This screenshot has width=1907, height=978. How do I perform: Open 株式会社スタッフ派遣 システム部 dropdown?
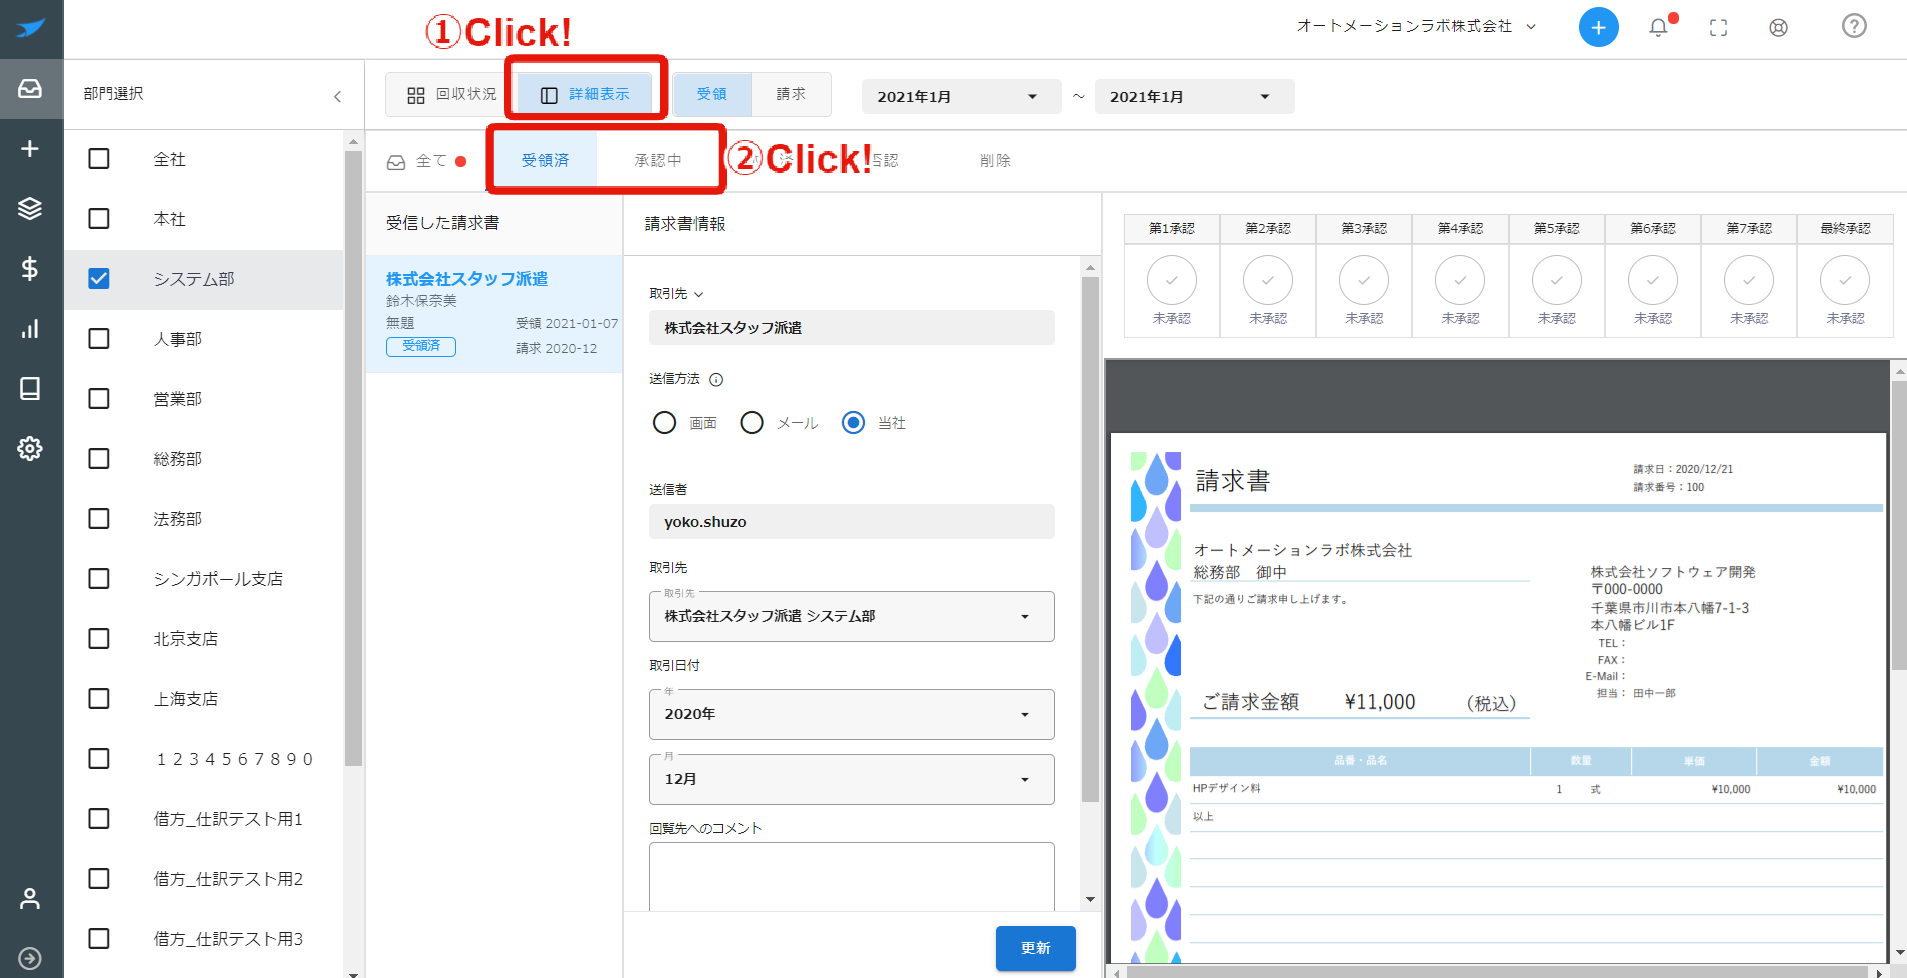pyautogui.click(x=851, y=616)
